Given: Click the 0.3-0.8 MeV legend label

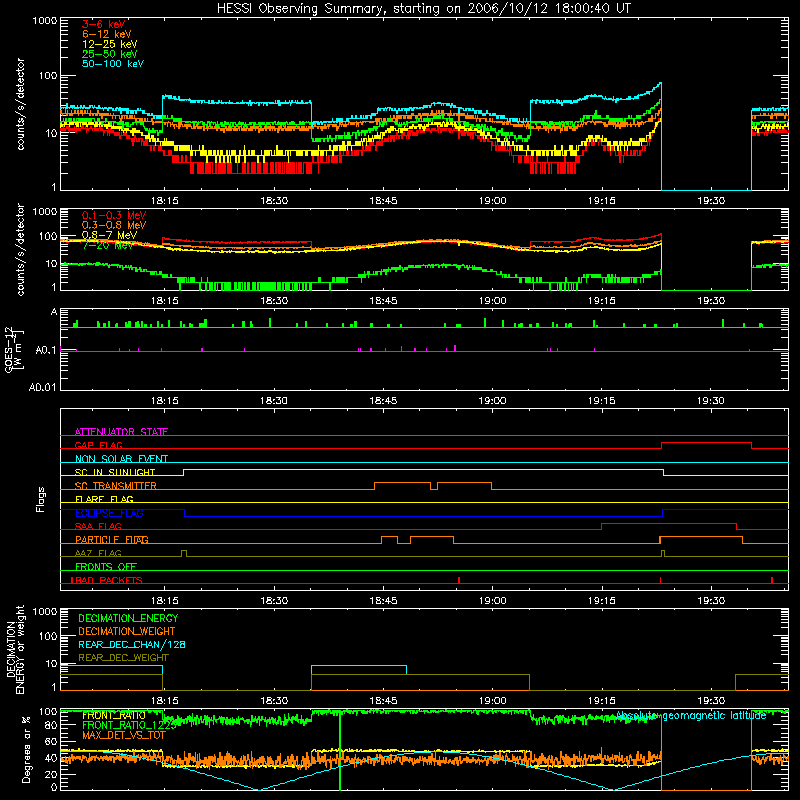Looking at the screenshot, I should tap(114, 225).
